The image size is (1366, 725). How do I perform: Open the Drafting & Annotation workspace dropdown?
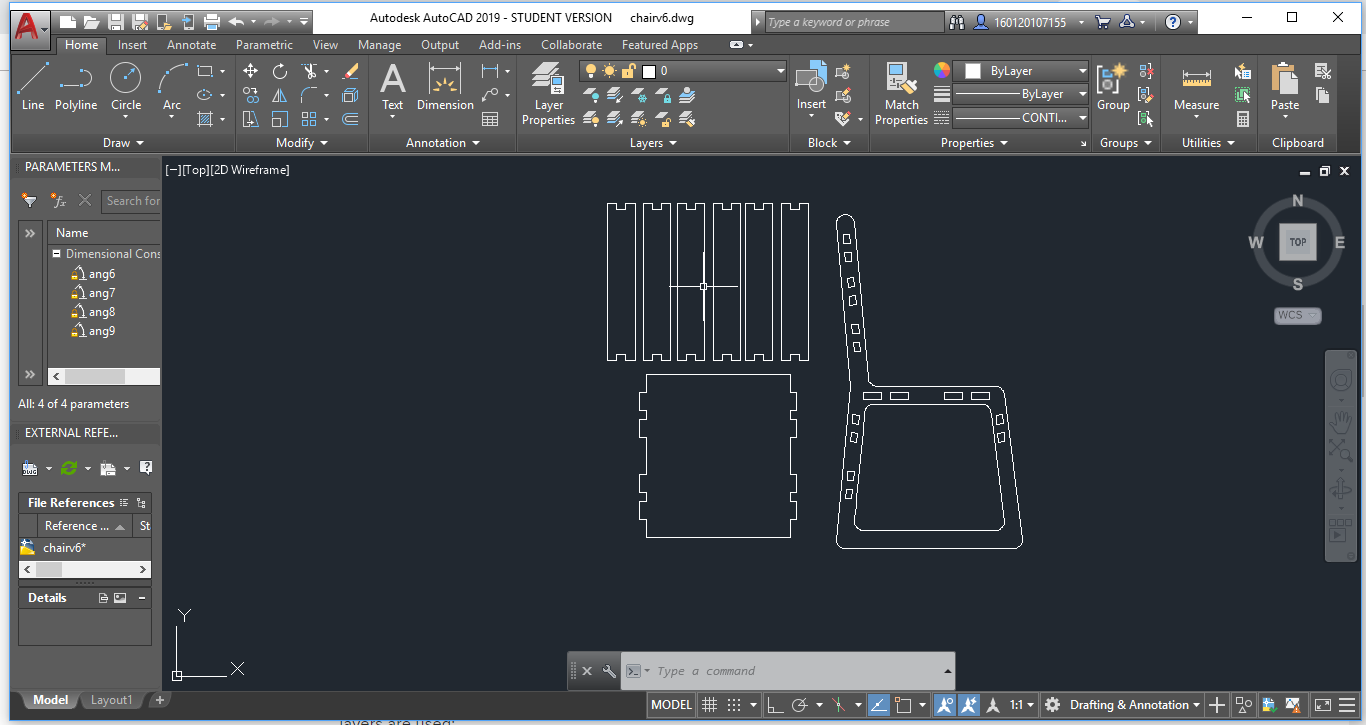click(1136, 705)
